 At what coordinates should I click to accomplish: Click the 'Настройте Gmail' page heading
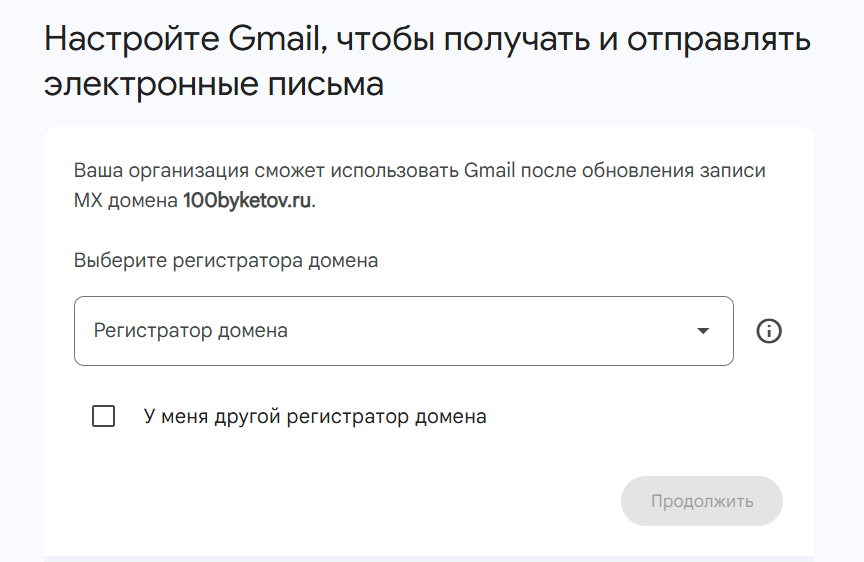click(x=427, y=61)
